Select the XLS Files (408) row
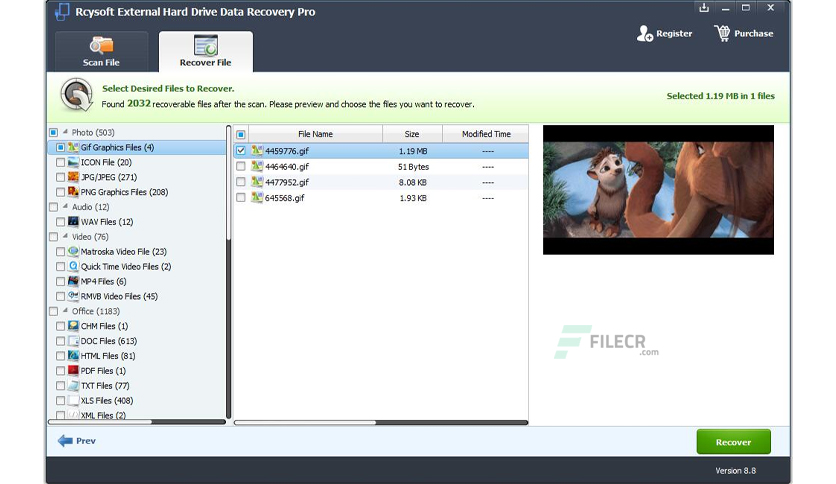 [x=137, y=401]
